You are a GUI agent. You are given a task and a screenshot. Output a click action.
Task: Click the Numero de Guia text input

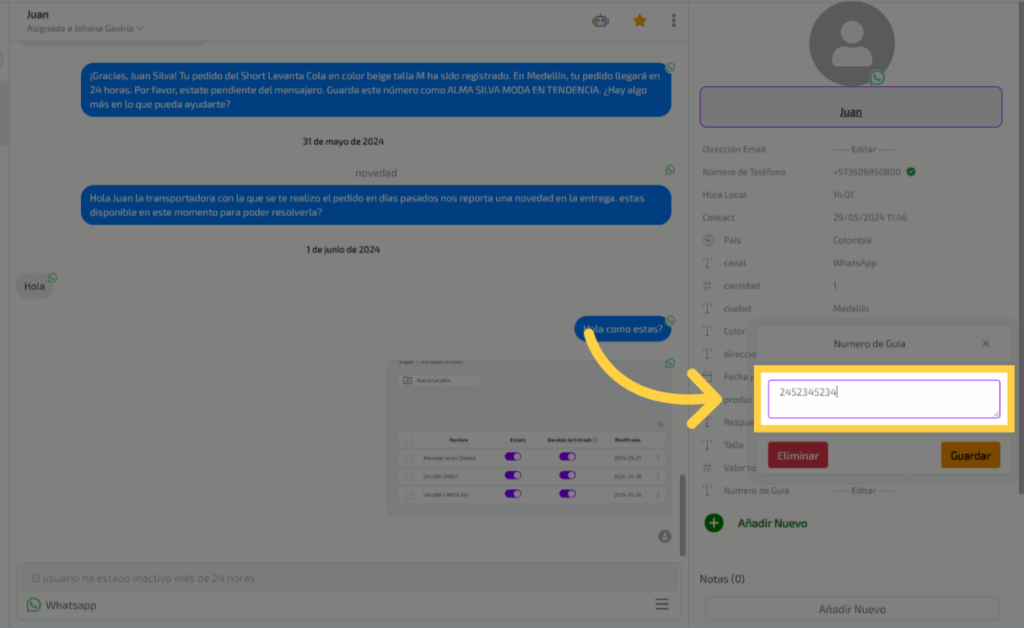pyautogui.click(x=883, y=398)
